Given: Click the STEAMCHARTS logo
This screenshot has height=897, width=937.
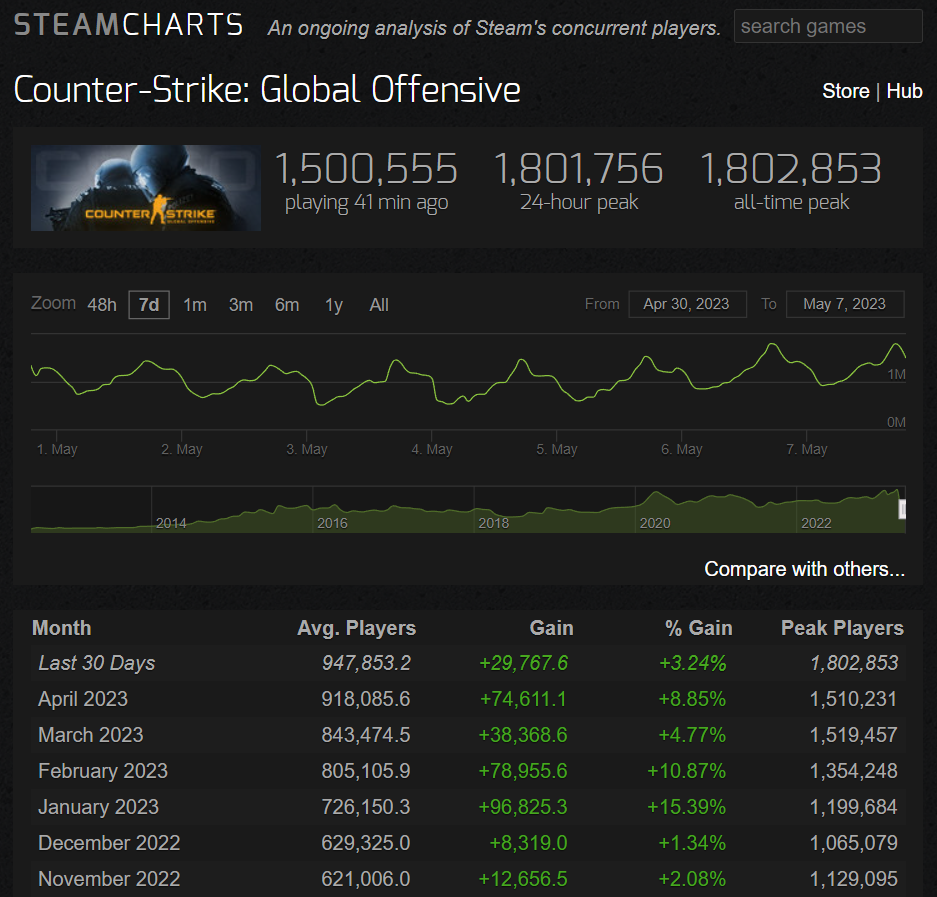Looking at the screenshot, I should 128,25.
